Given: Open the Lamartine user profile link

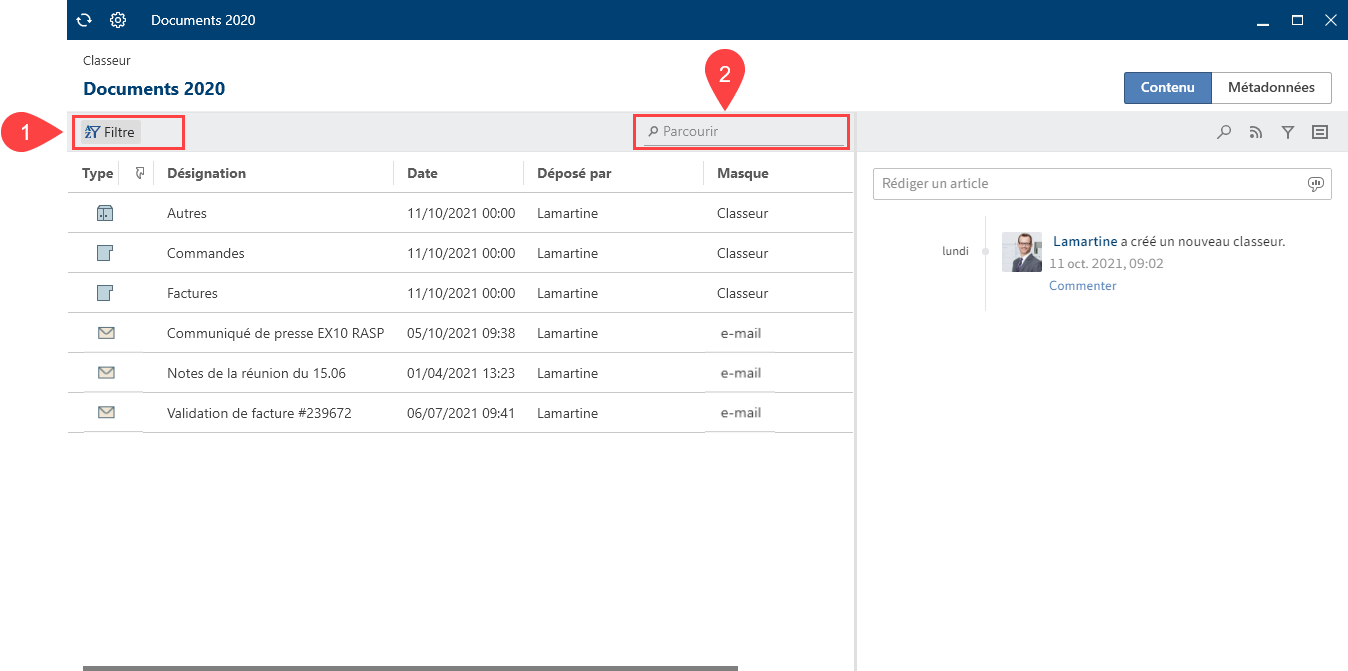Looking at the screenshot, I should coord(1085,242).
